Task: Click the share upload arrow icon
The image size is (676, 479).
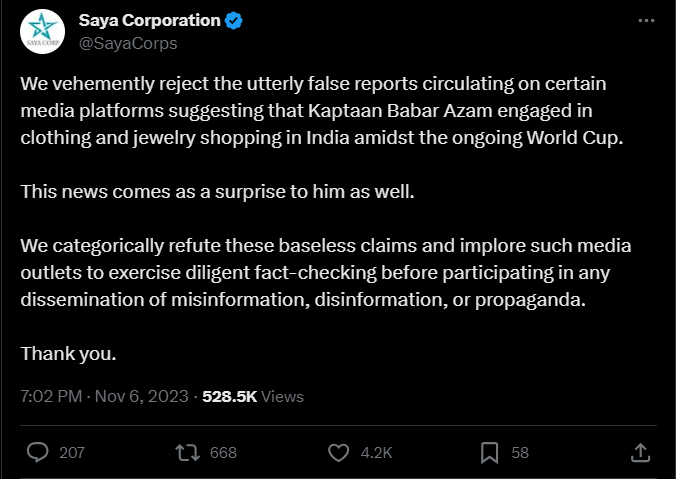Action: tap(638, 452)
